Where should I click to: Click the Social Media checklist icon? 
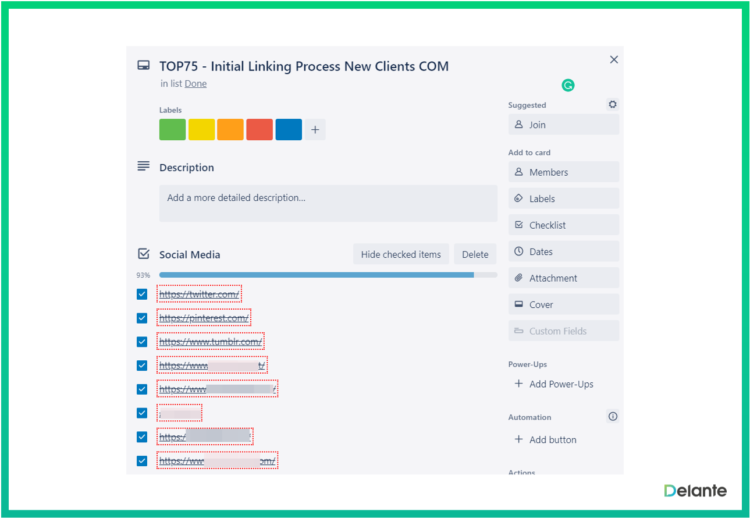point(143,253)
